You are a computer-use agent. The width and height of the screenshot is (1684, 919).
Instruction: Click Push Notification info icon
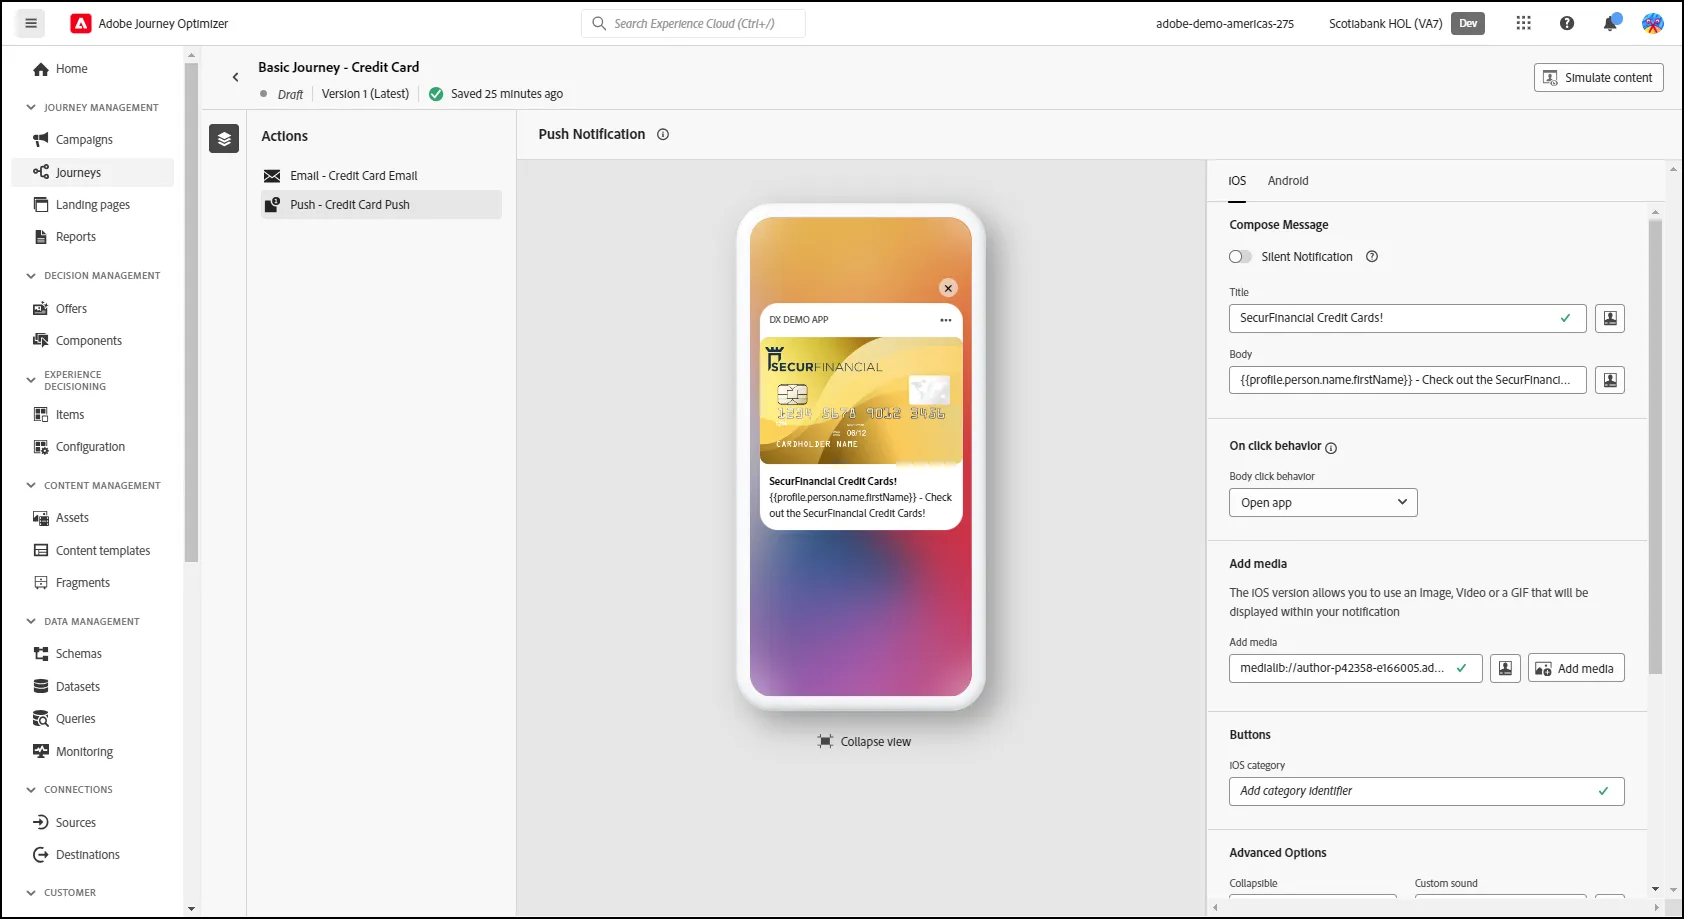pos(662,134)
